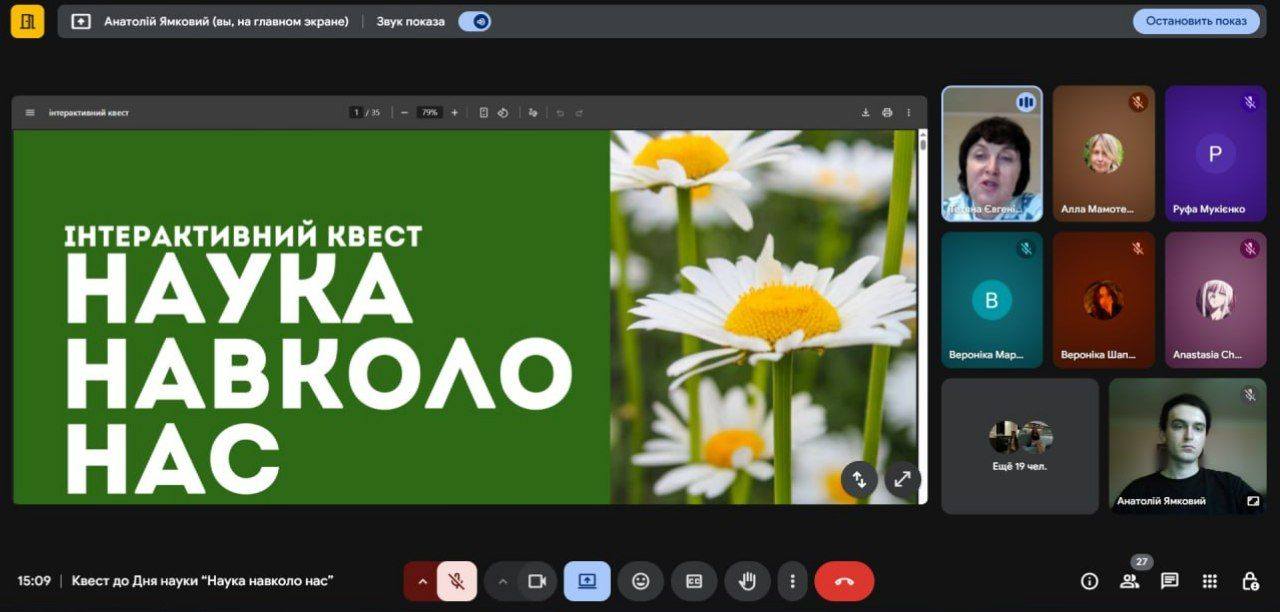Turn on closed captions
1280x612 pixels.
click(693, 581)
